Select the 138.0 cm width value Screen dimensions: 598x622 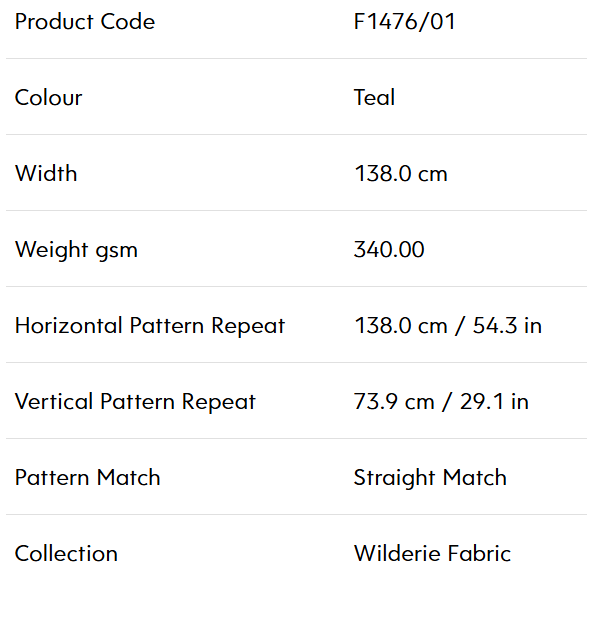[401, 174]
